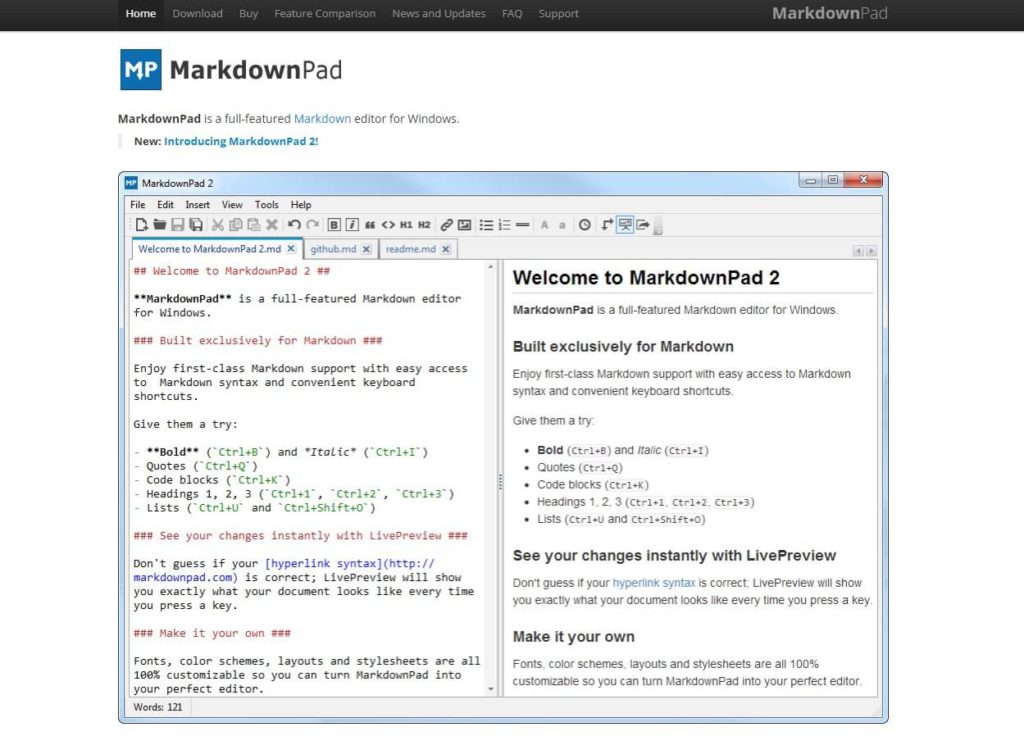This screenshot has height=736, width=1024.
Task: Insert a blockquote with quote icon
Action: (370, 225)
